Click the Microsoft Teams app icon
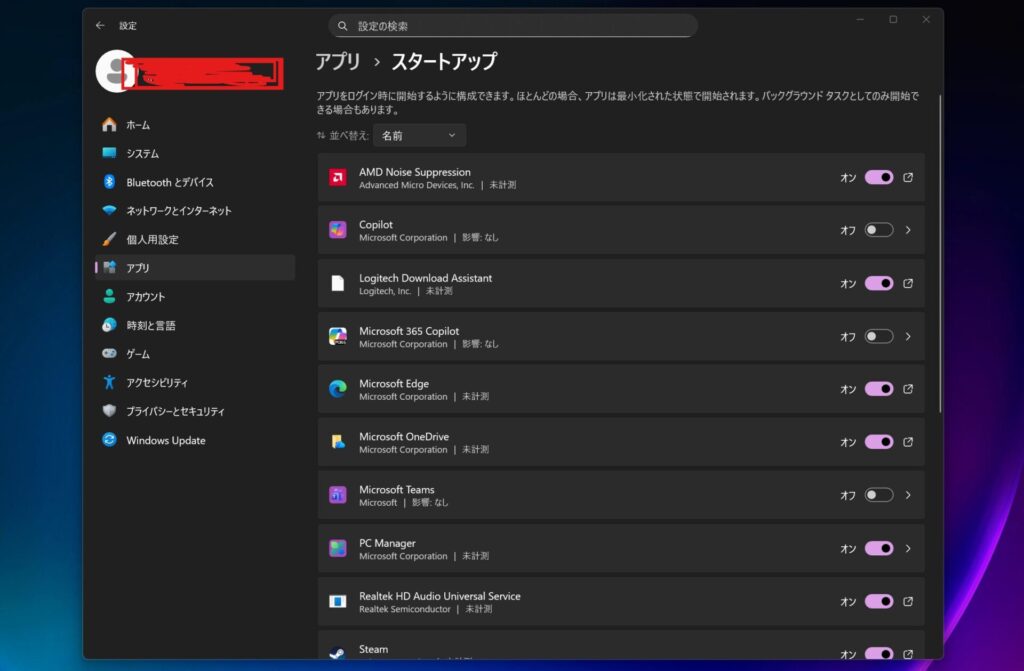 [337, 495]
